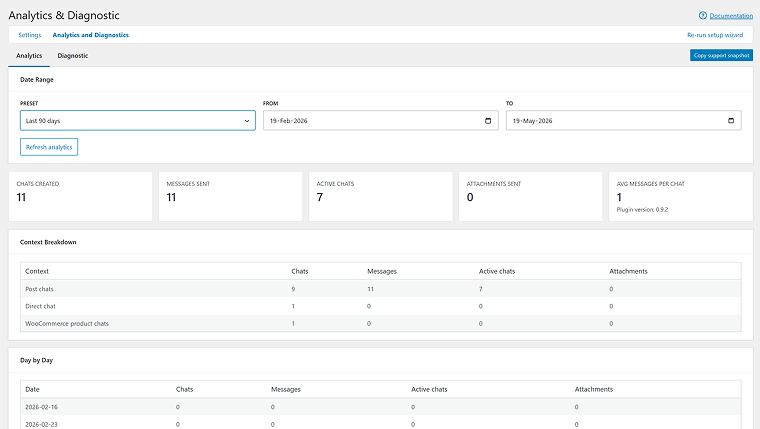Image resolution: width=760 pixels, height=429 pixels.
Task: Open the TO date calendar picker icon
Action: click(x=731, y=121)
